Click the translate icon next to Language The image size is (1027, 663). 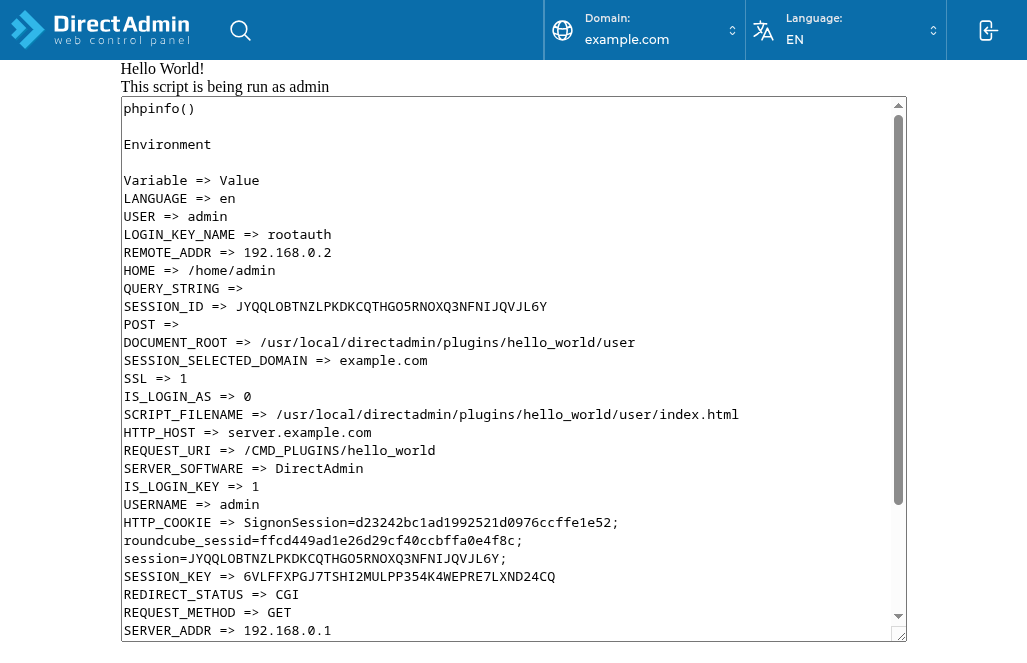click(x=763, y=30)
